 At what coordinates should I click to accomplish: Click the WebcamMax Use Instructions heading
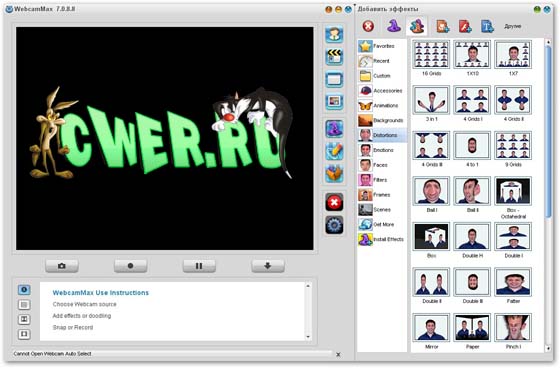tap(100, 293)
